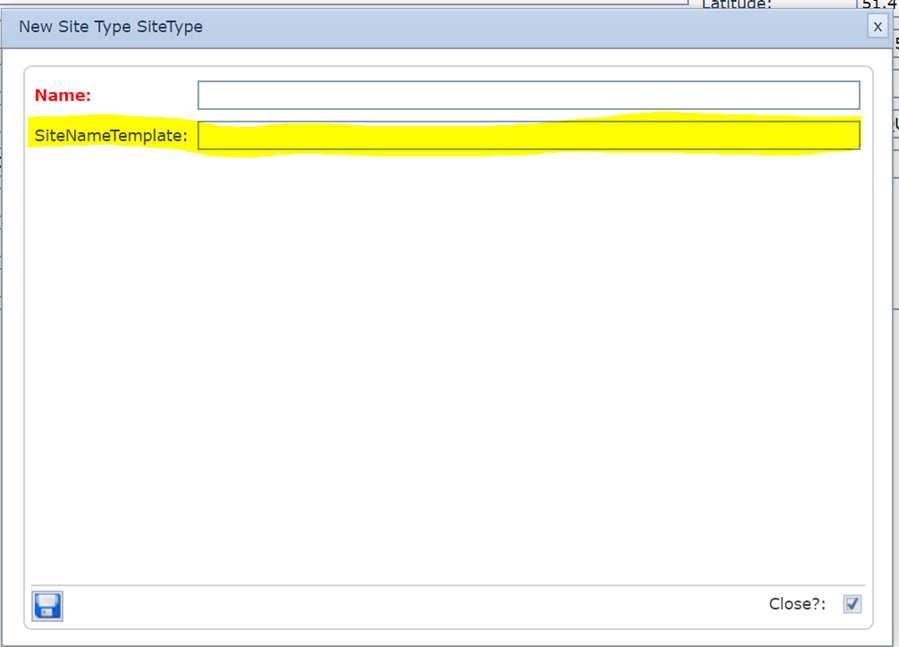The image size is (899, 647).
Task: Click the floppy disk Save icon
Action: tap(47, 606)
